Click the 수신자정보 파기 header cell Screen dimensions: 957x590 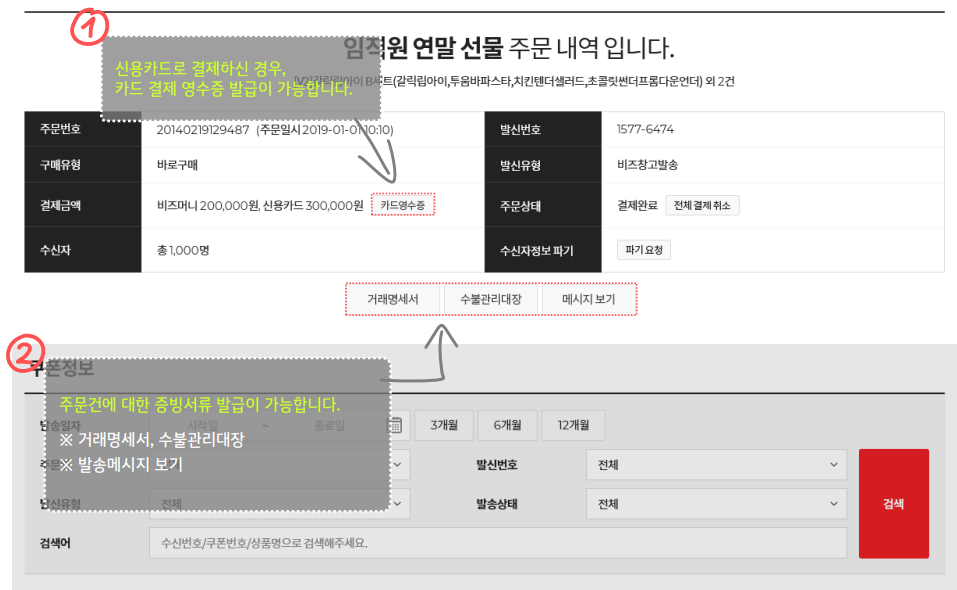click(543, 250)
